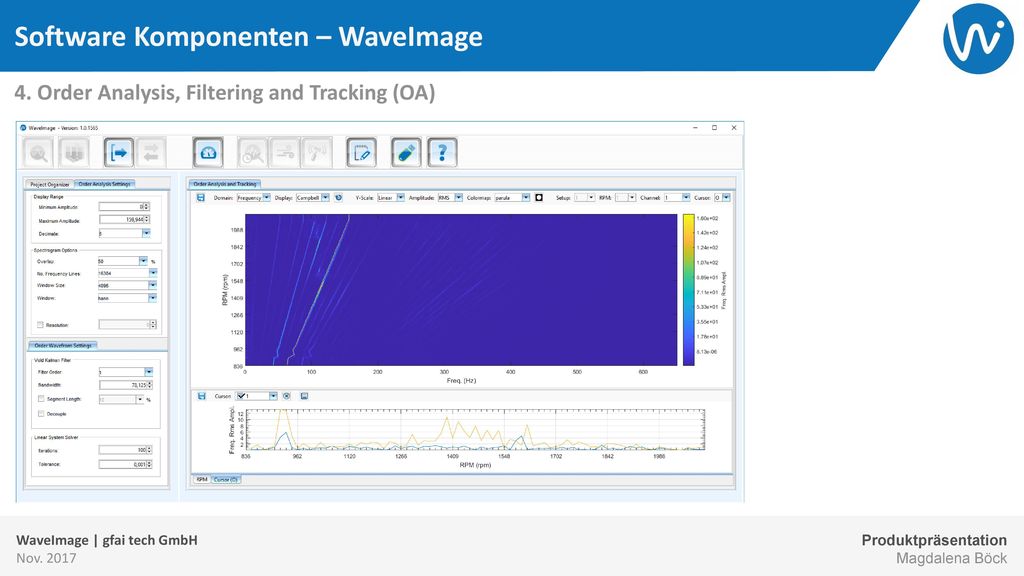The height and width of the screenshot is (576, 1024).
Task: Click the black colormap invert icon
Action: [x=539, y=197]
